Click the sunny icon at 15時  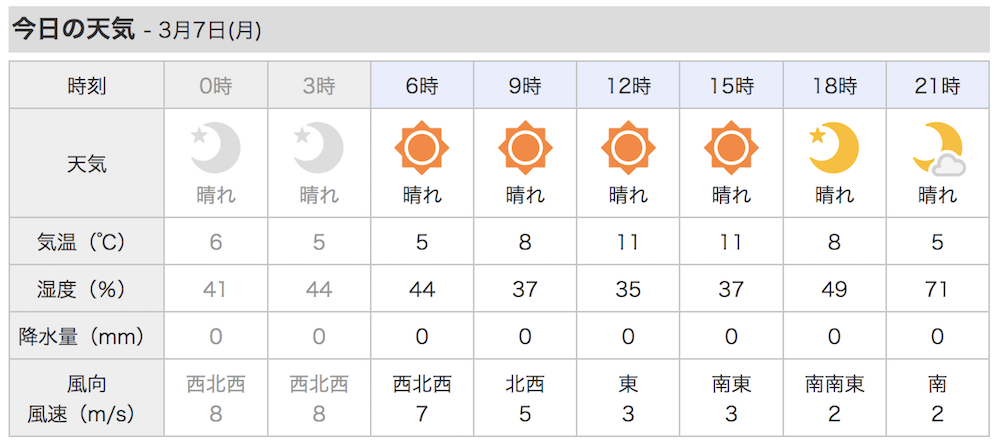[x=732, y=148]
